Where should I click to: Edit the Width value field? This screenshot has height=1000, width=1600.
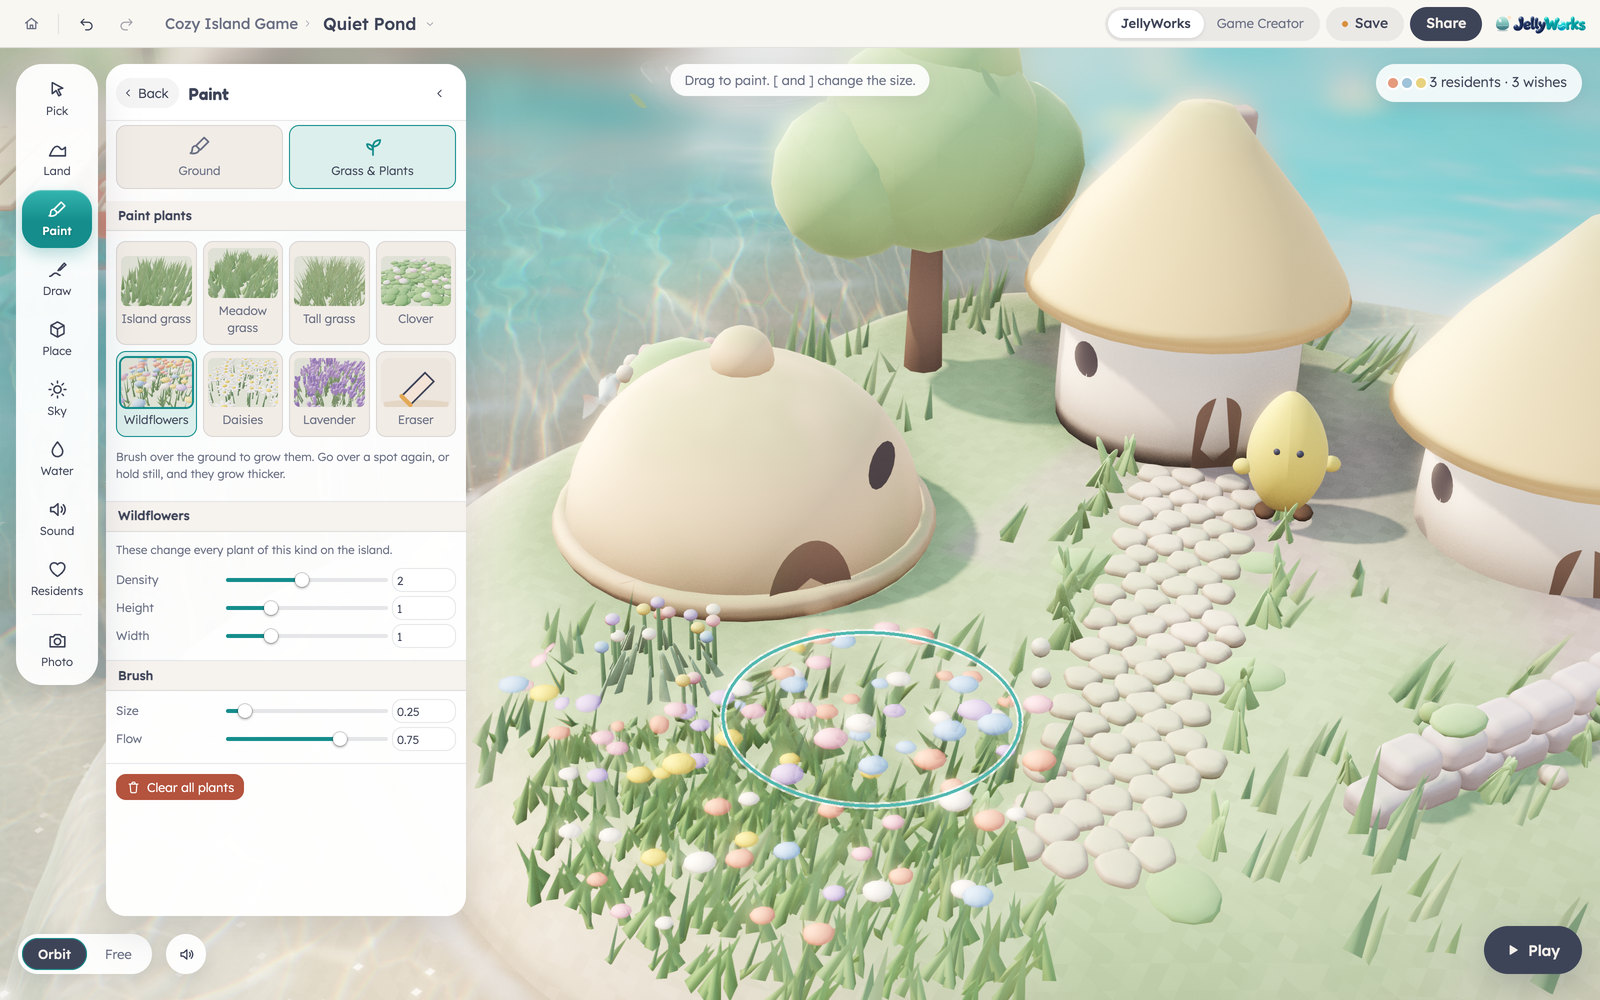[x=424, y=636]
